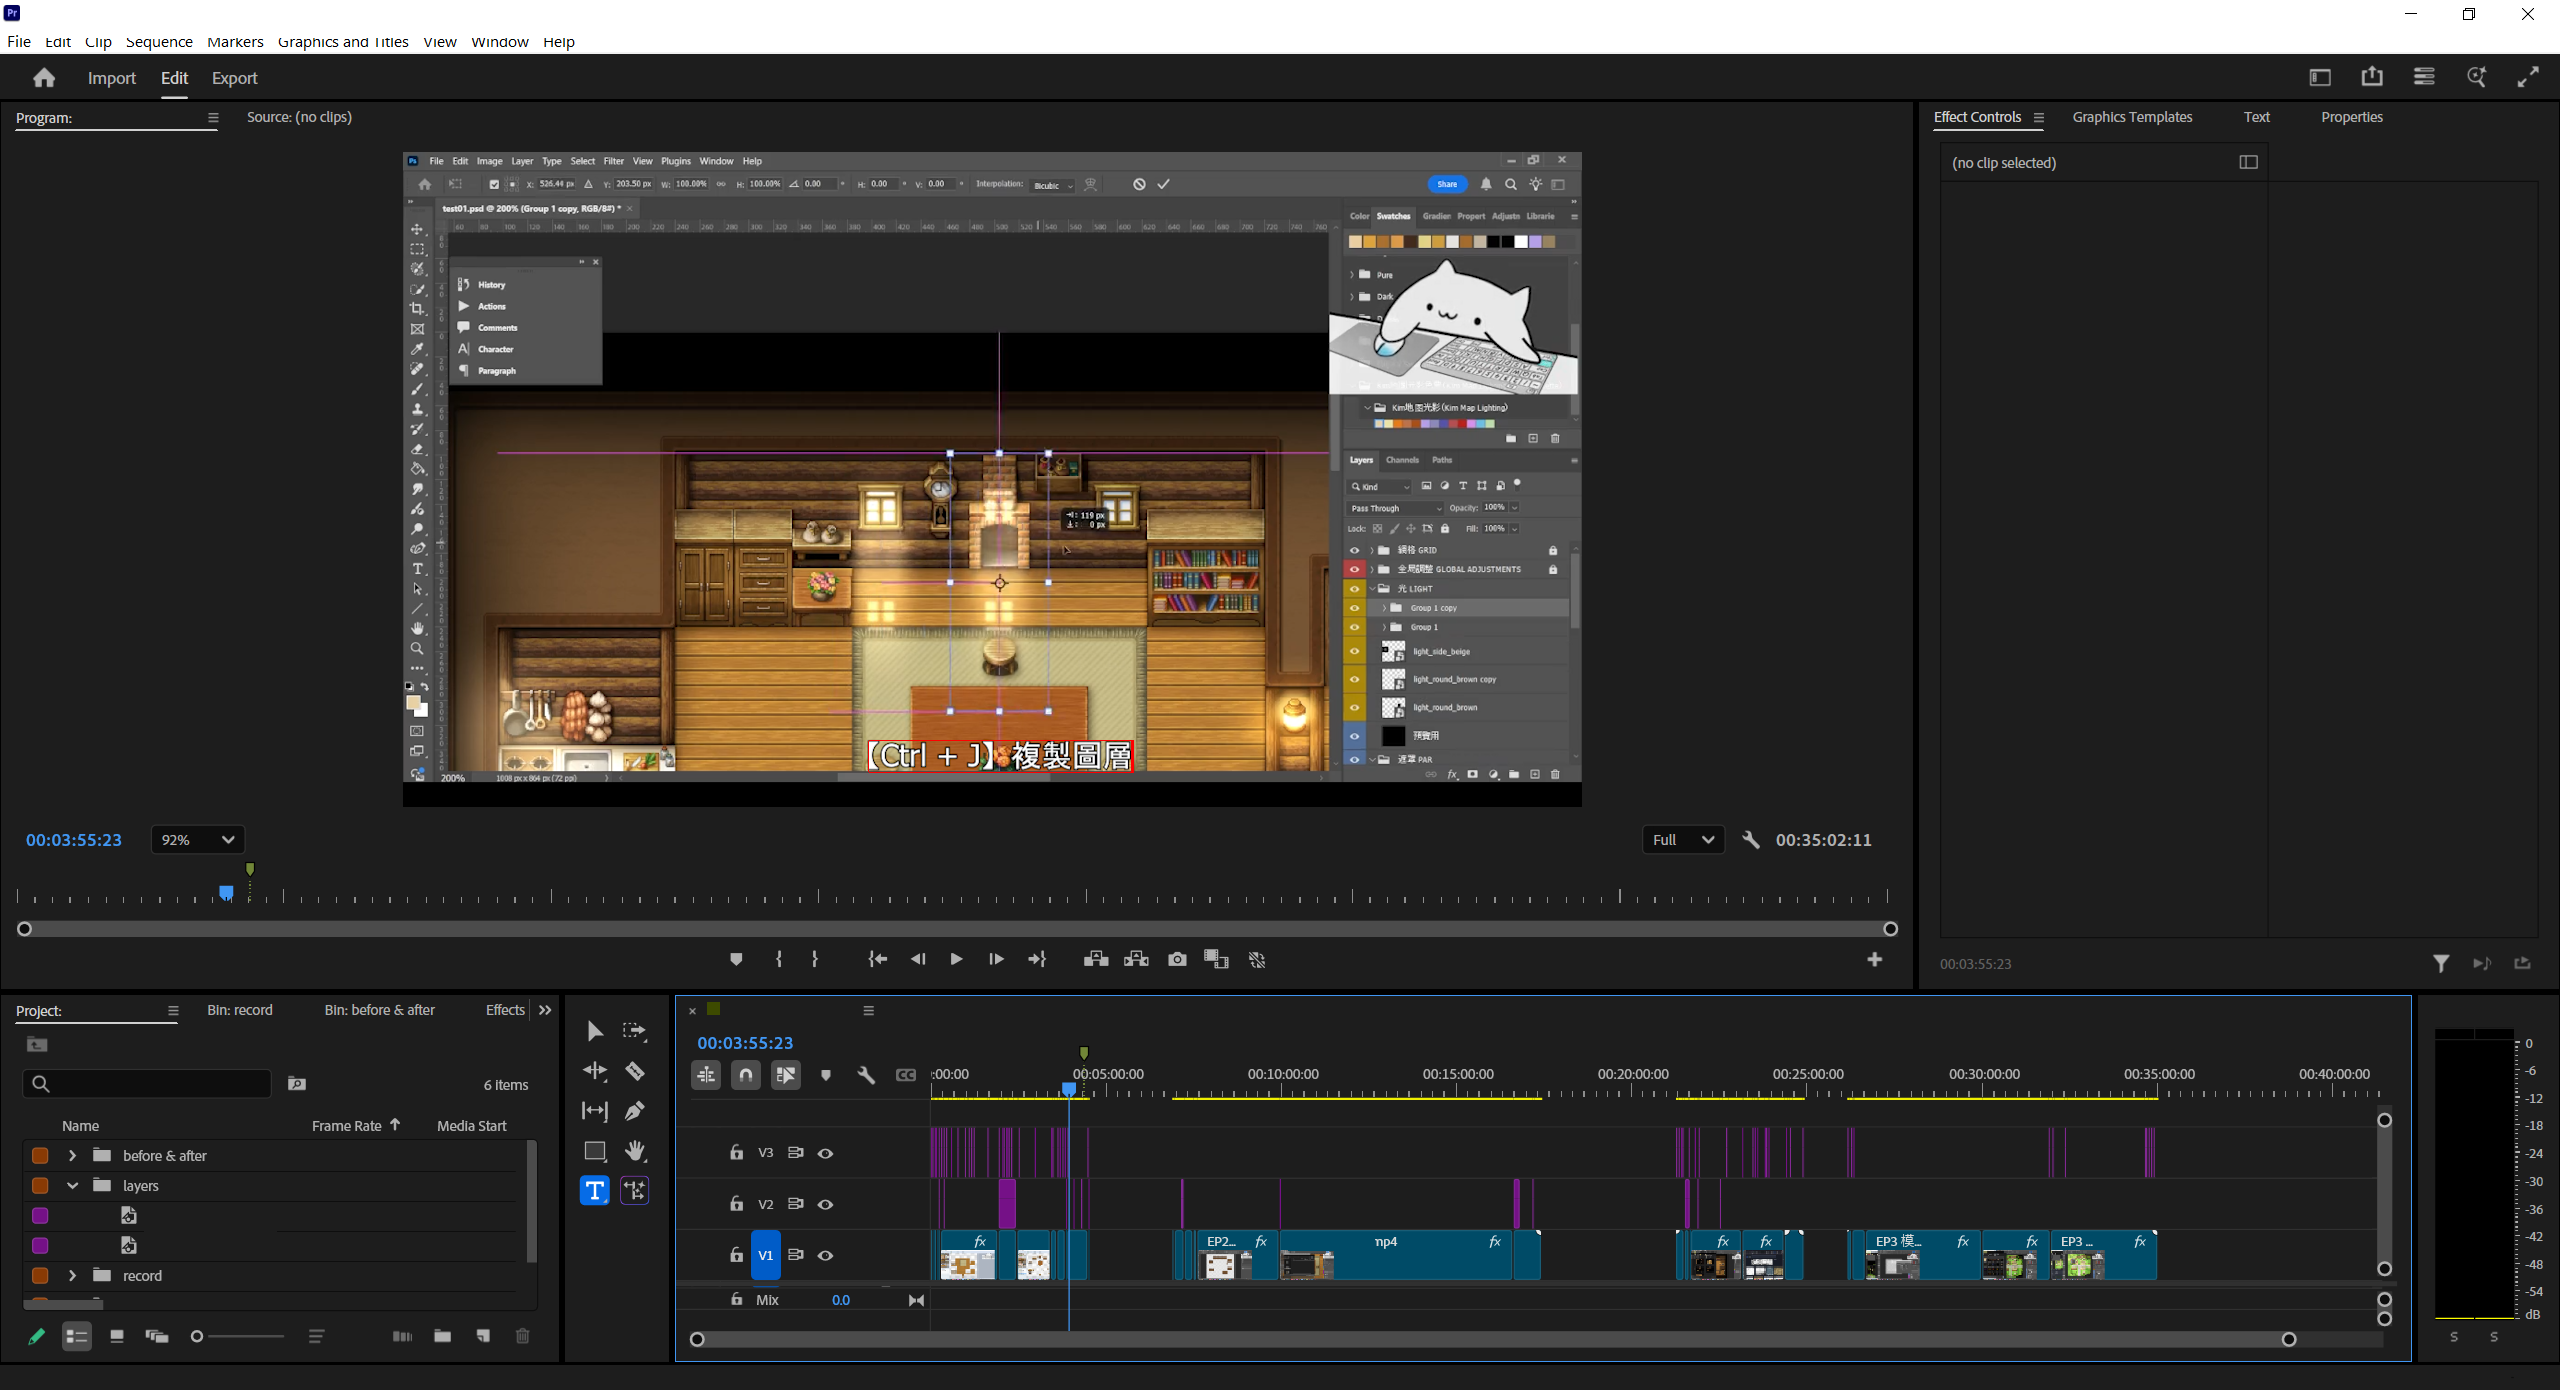
Task: Select the Ripple Edit tool
Action: 595,1071
